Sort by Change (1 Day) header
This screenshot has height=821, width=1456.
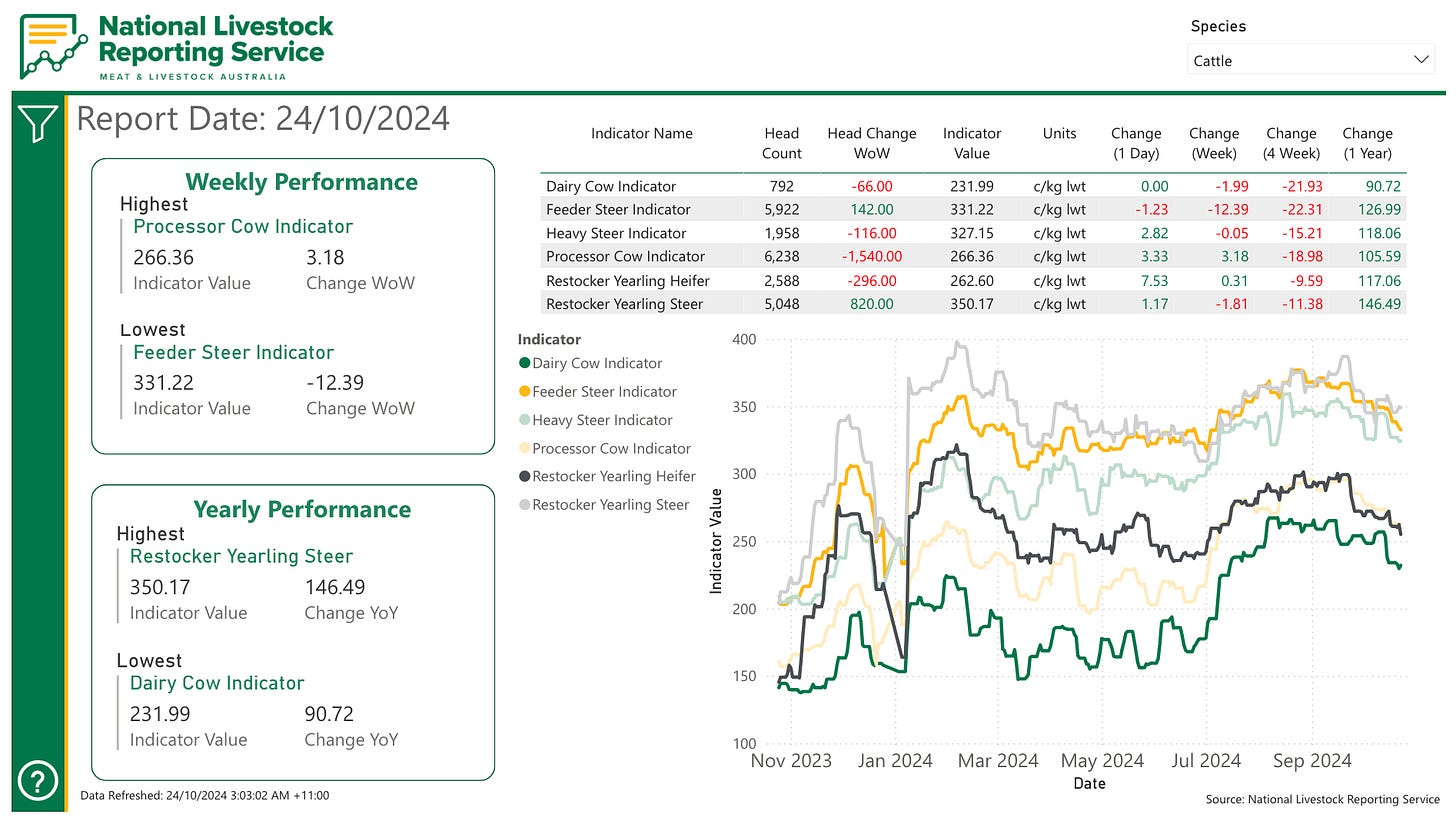click(1136, 143)
